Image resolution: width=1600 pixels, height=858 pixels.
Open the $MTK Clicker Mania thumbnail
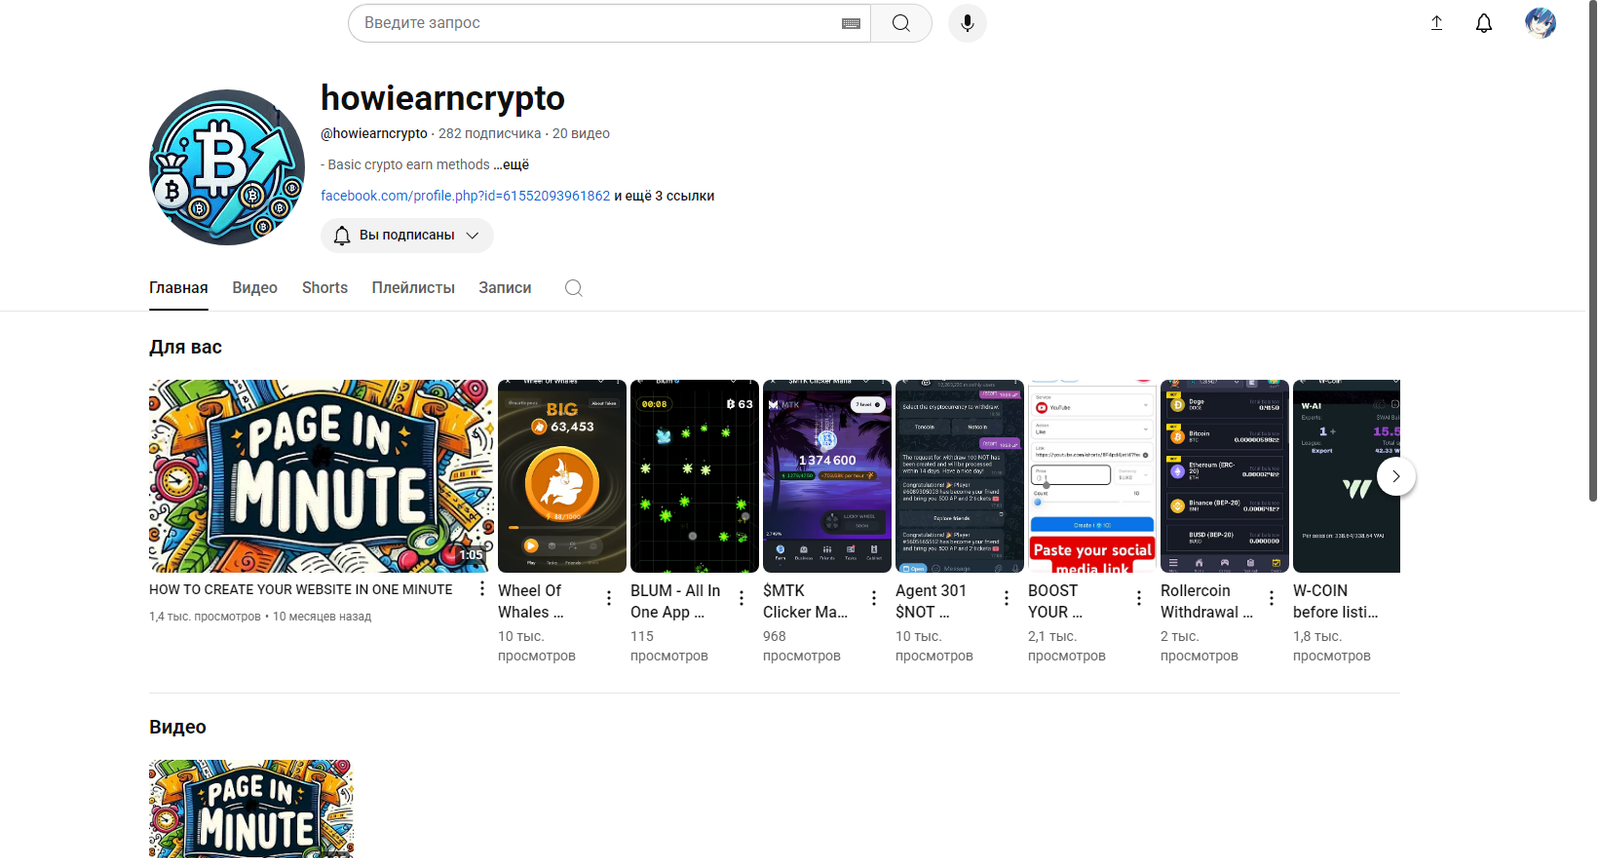click(x=827, y=476)
